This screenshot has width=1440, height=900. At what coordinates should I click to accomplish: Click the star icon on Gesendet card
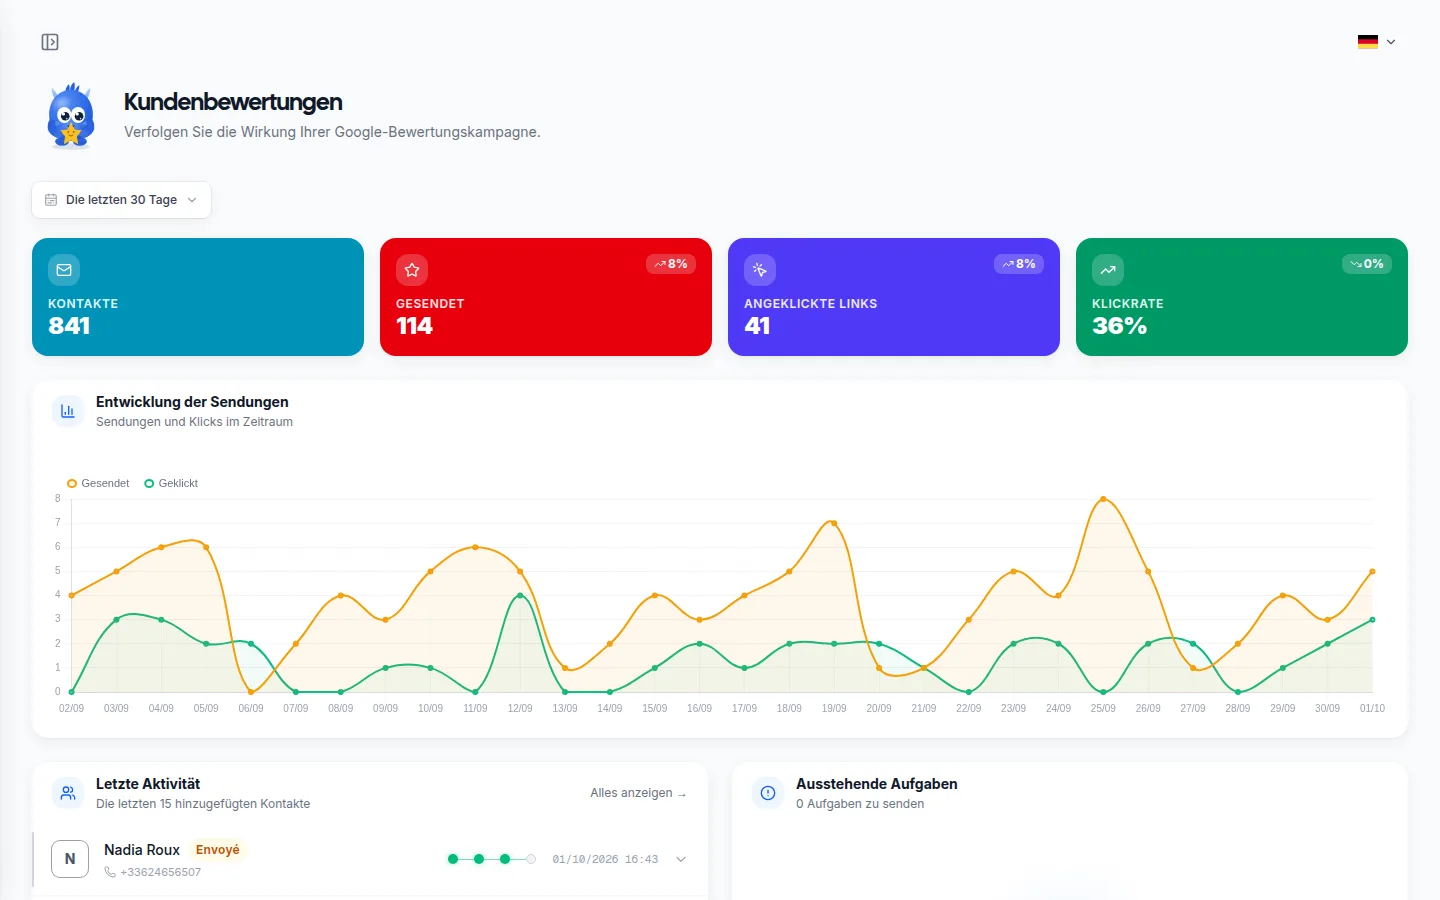coord(412,270)
